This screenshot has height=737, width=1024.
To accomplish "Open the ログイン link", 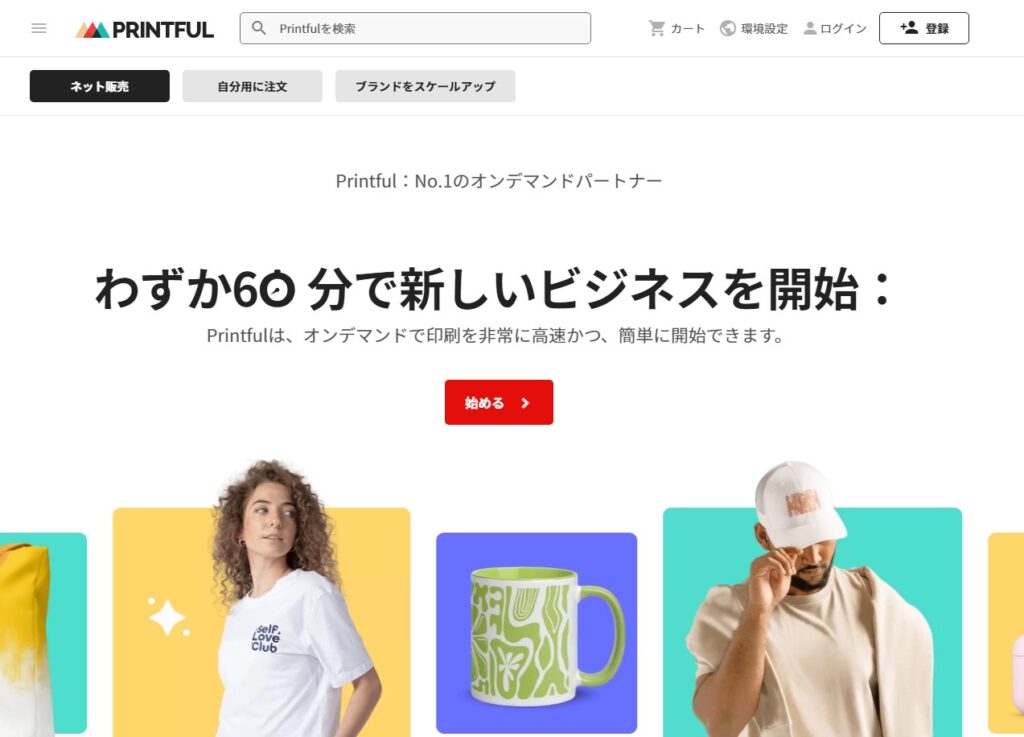I will [835, 28].
